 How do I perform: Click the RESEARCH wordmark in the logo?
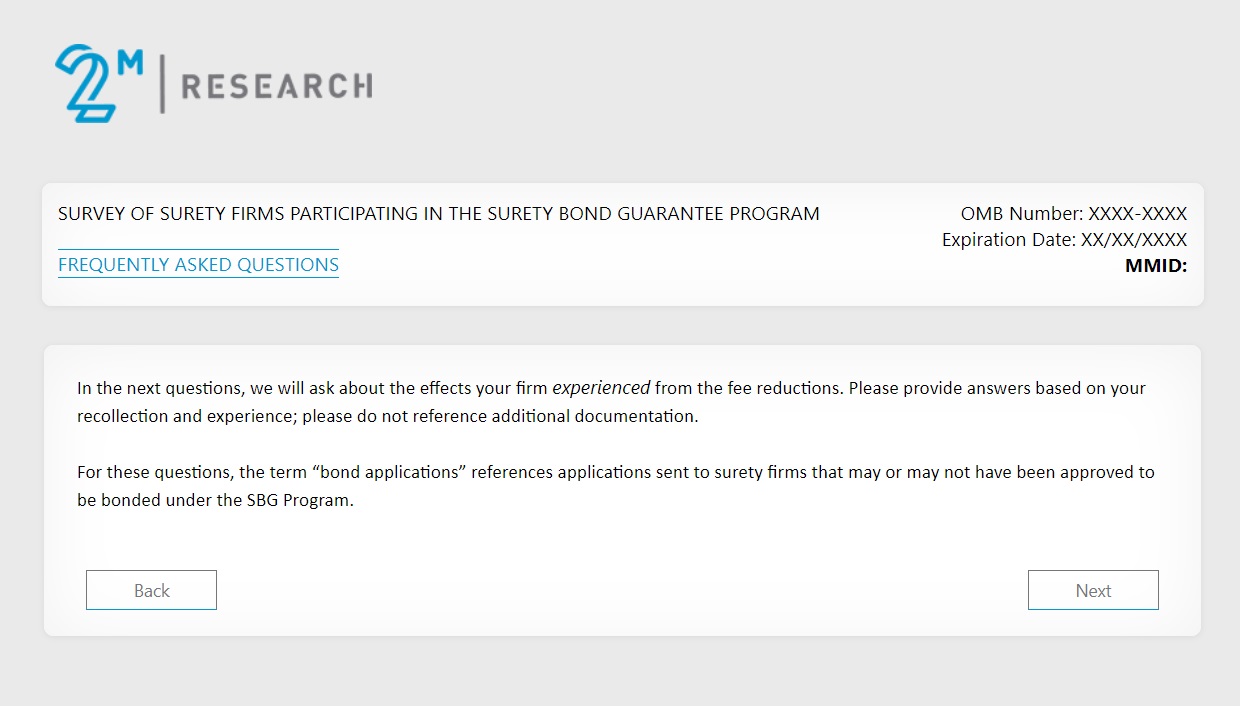click(x=276, y=86)
